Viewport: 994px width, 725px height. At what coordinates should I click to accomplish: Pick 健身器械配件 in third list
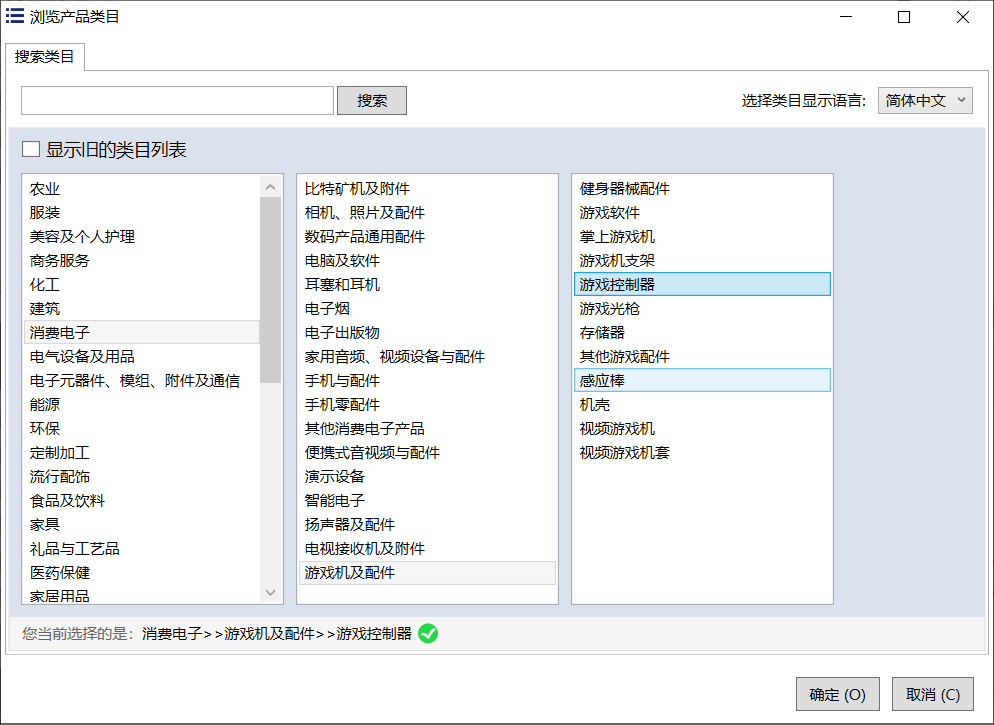point(702,189)
